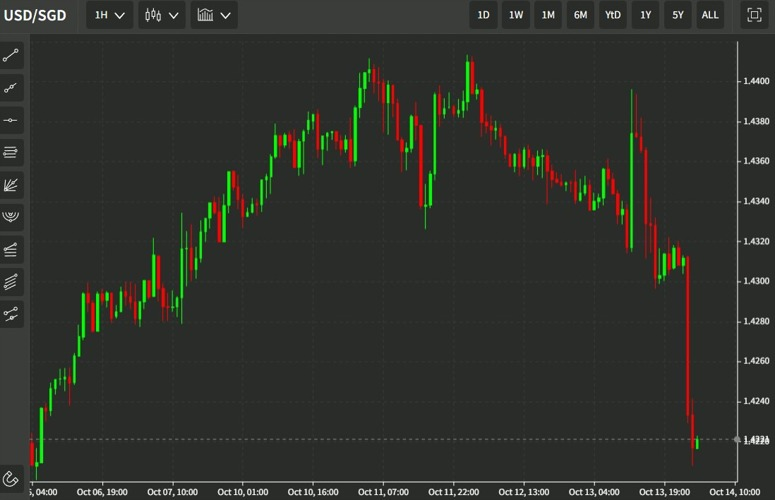Select the trend line drawing tool
This screenshot has height=500, width=775.
(x=11, y=55)
